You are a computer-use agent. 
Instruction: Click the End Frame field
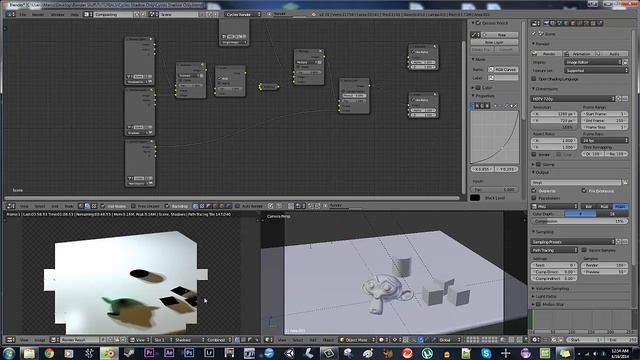(604, 121)
